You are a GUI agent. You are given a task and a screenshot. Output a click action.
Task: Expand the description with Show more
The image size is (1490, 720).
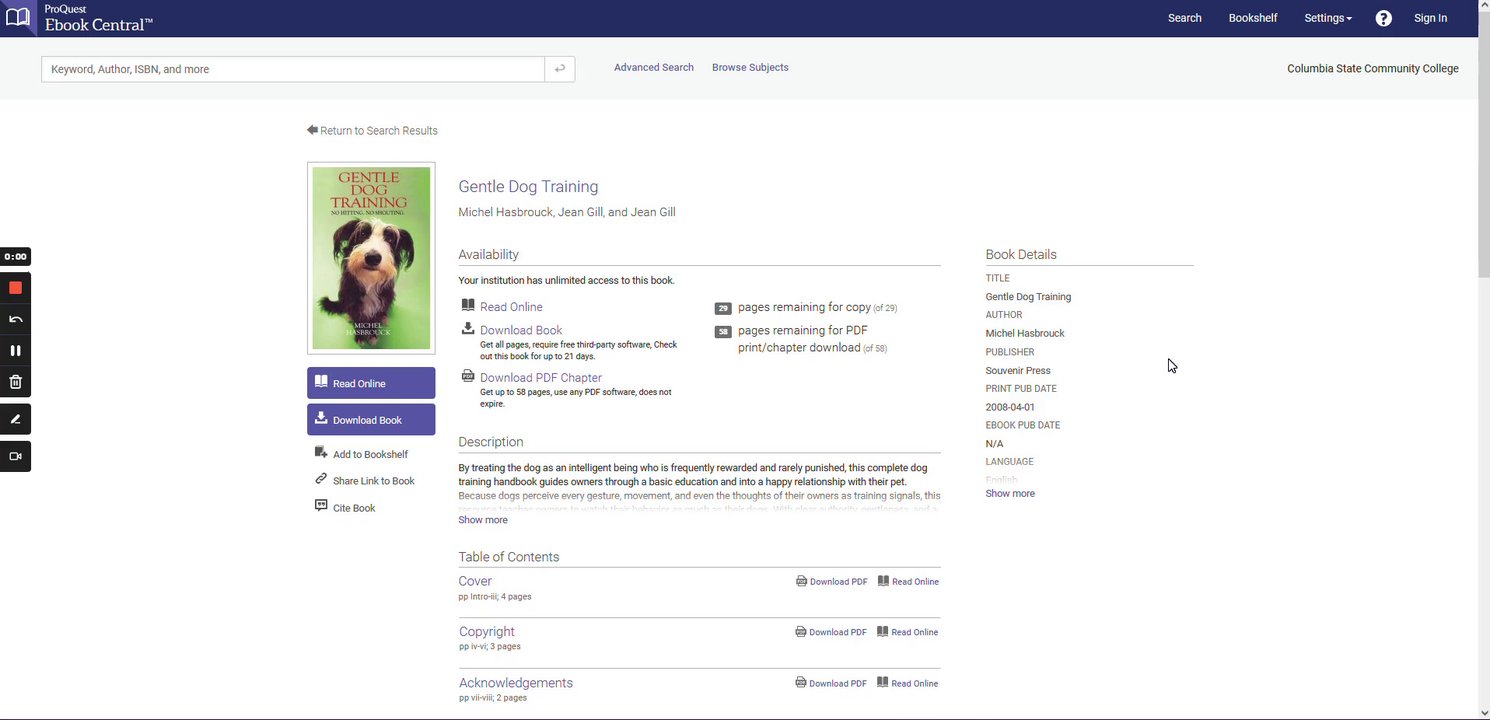(483, 520)
